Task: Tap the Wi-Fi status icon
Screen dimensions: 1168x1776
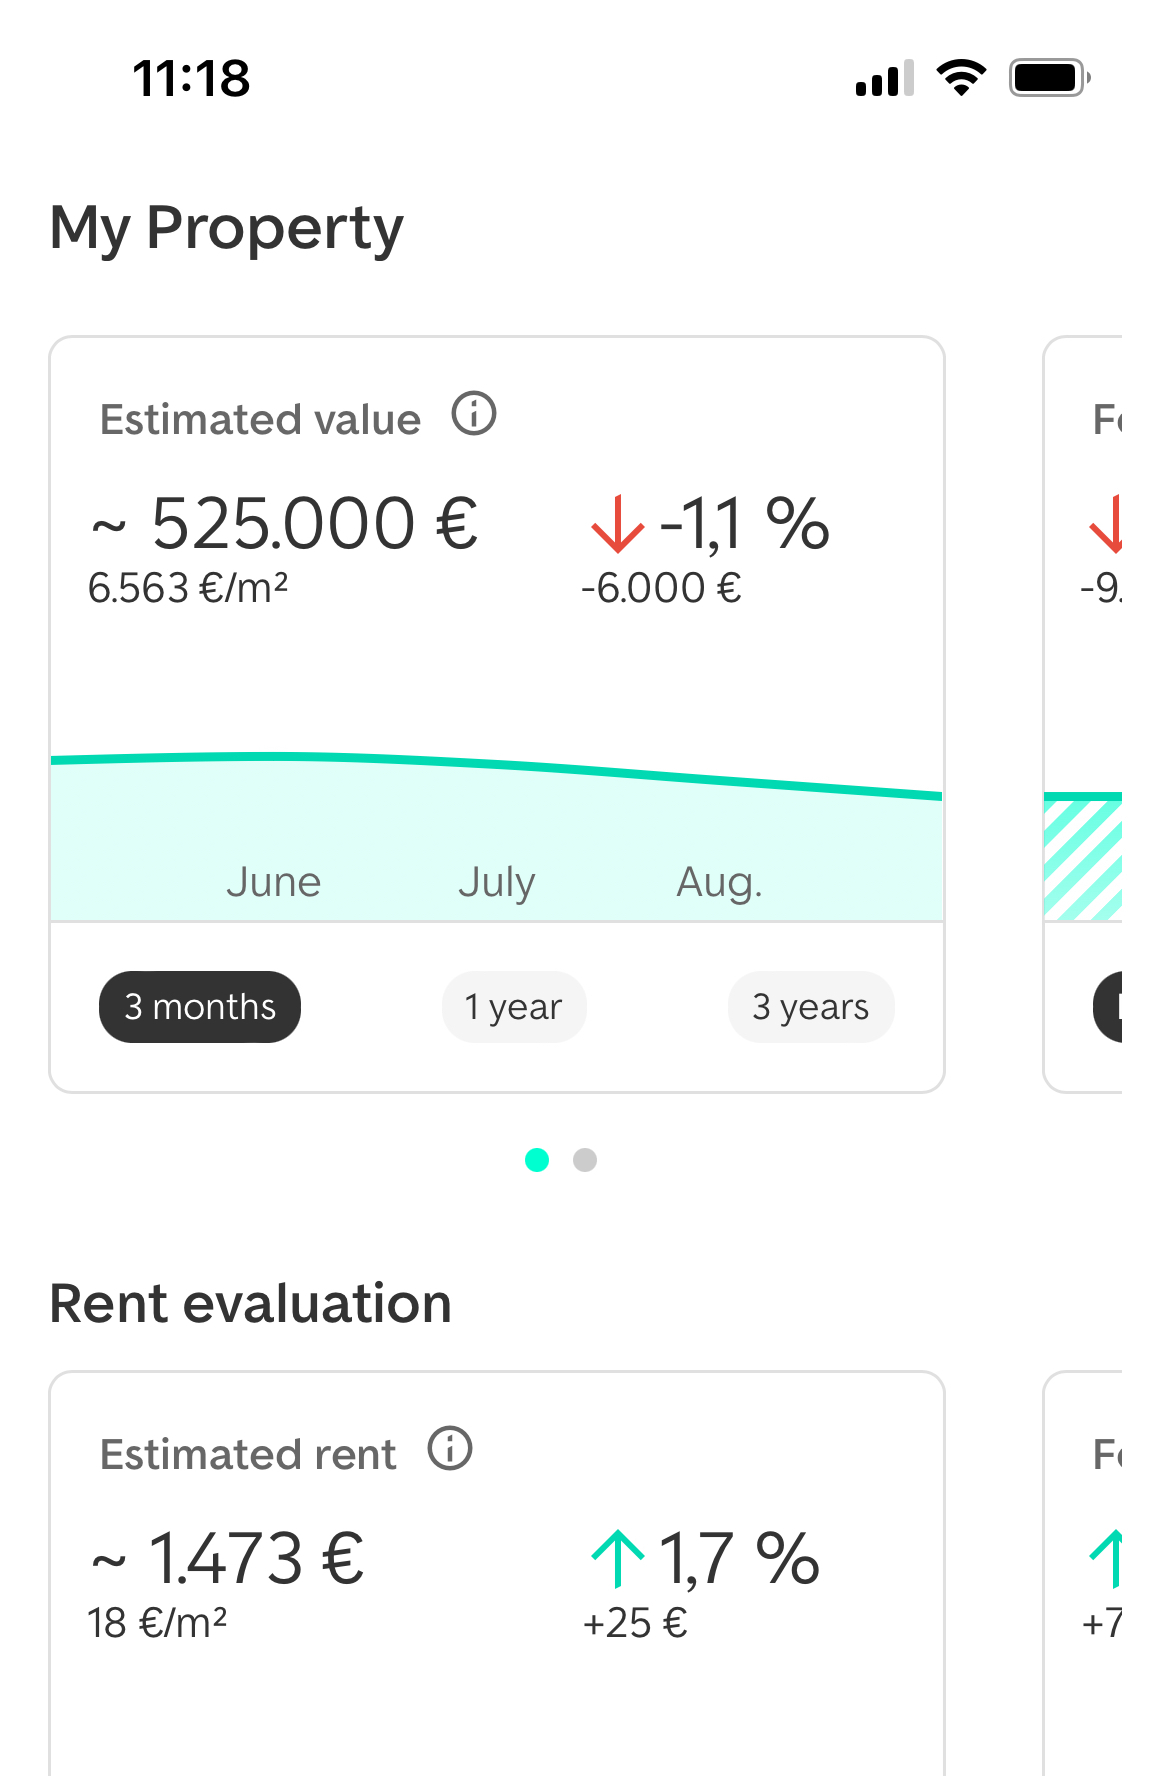Action: point(961,78)
